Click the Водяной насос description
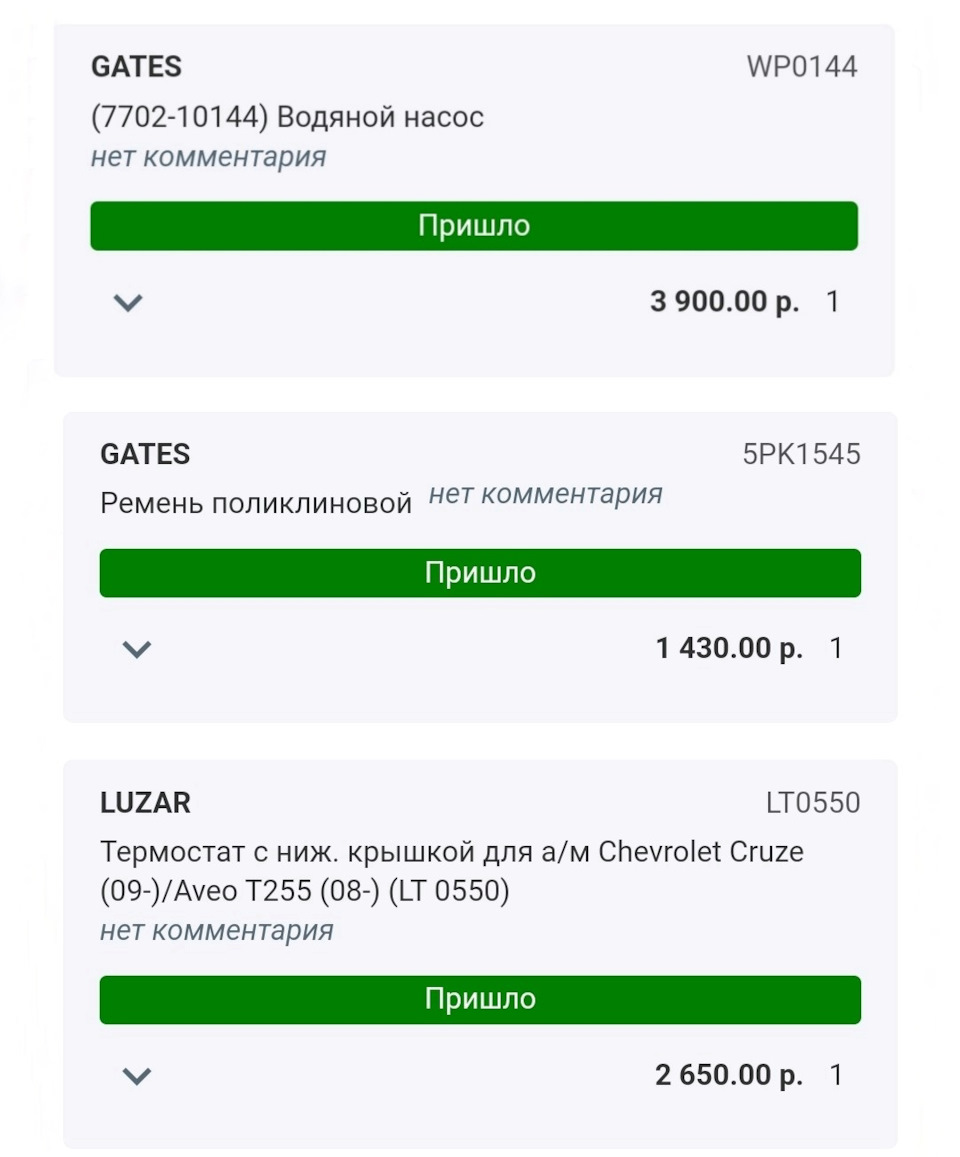Image resolution: width=960 pixels, height=1157 pixels. [287, 117]
